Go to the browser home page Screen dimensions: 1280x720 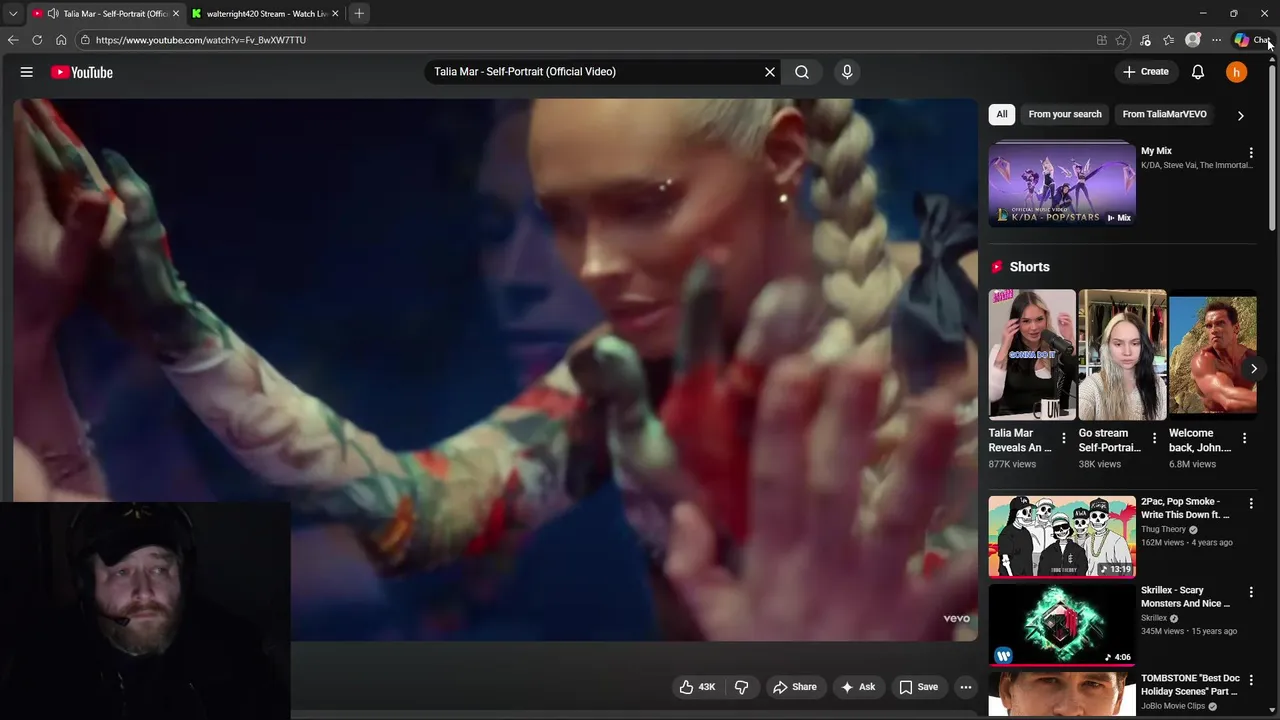click(x=61, y=40)
